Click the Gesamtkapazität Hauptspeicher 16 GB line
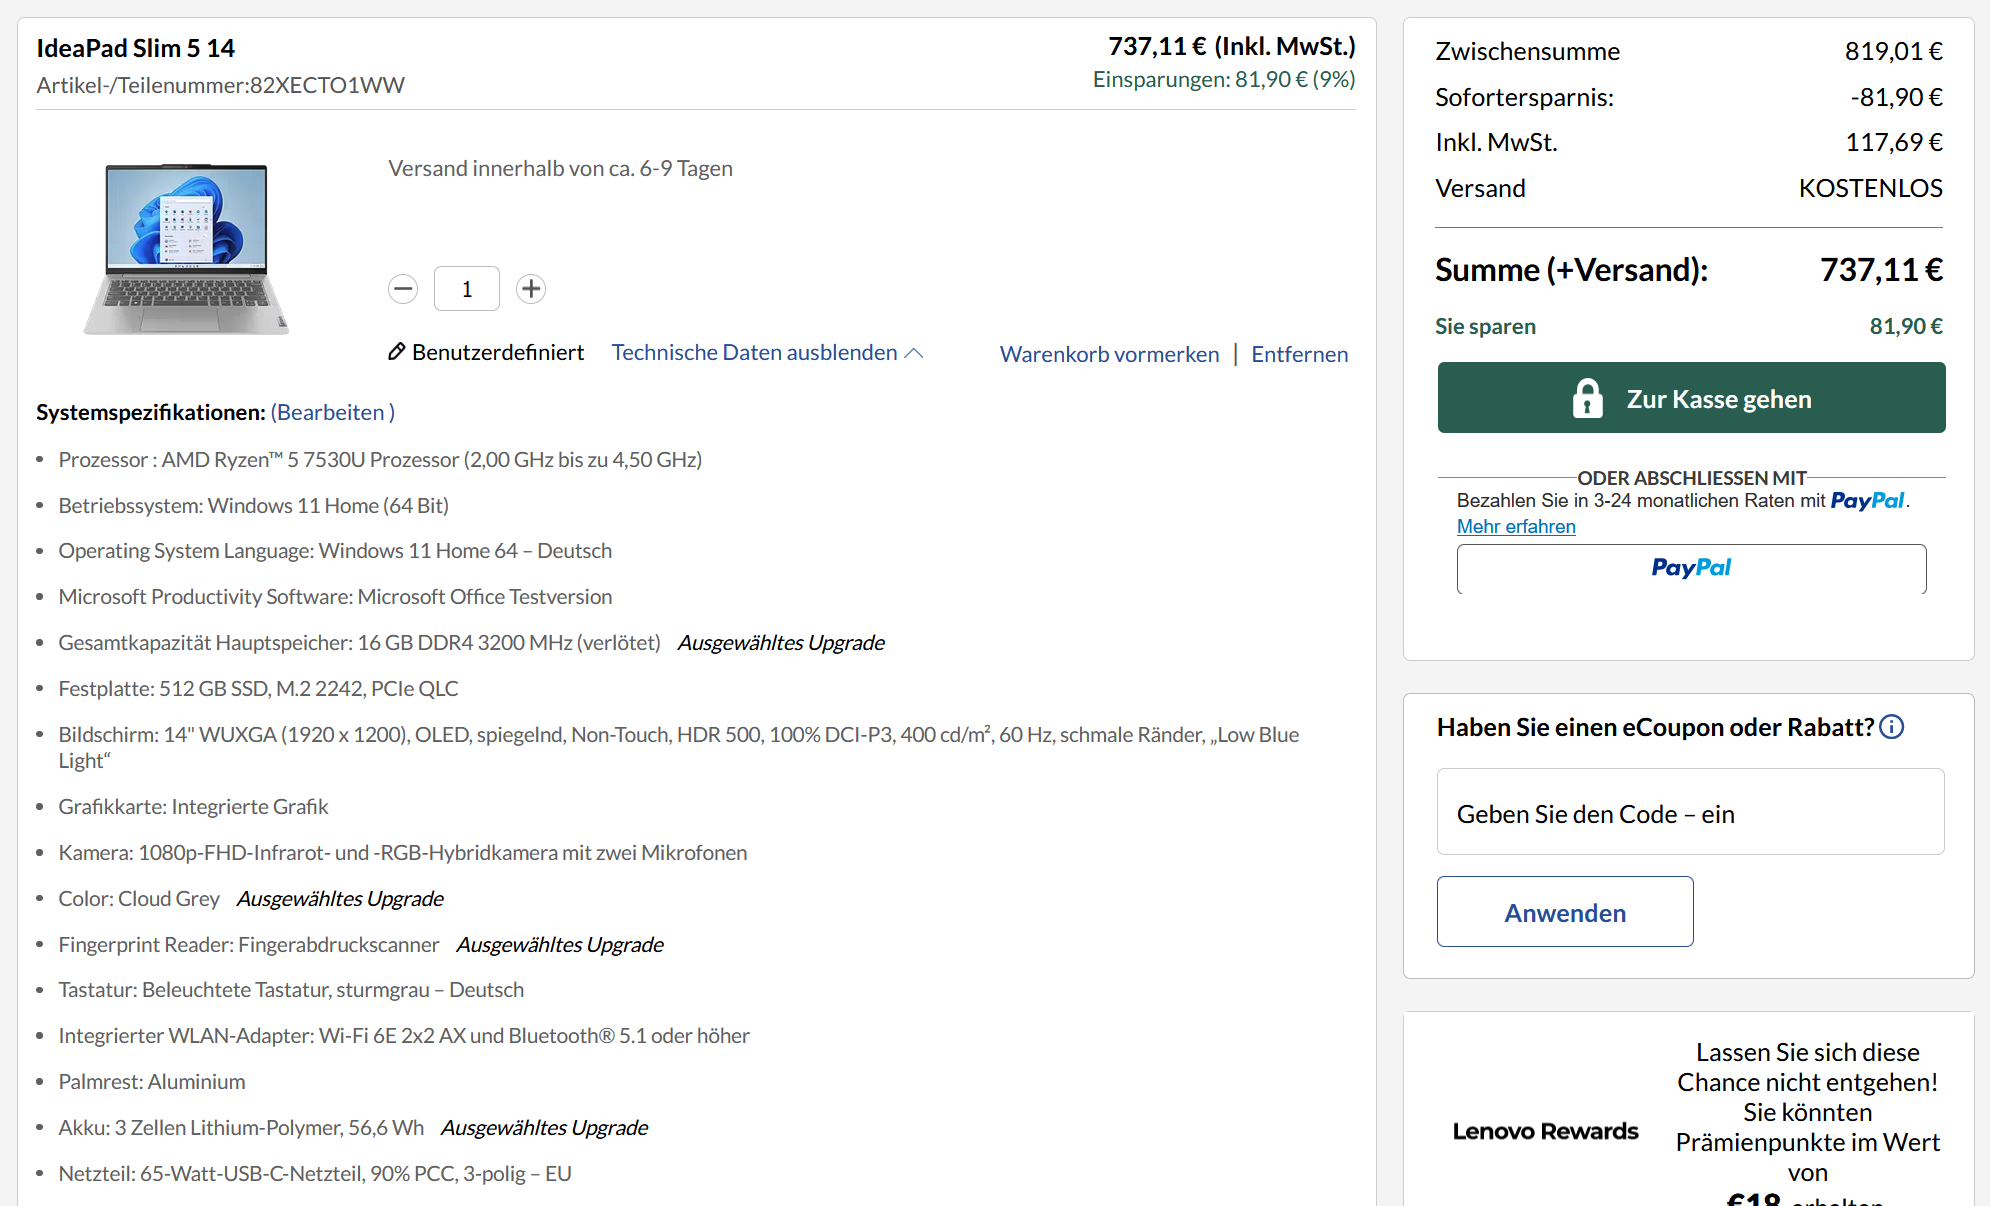The image size is (1990, 1206). (360, 642)
